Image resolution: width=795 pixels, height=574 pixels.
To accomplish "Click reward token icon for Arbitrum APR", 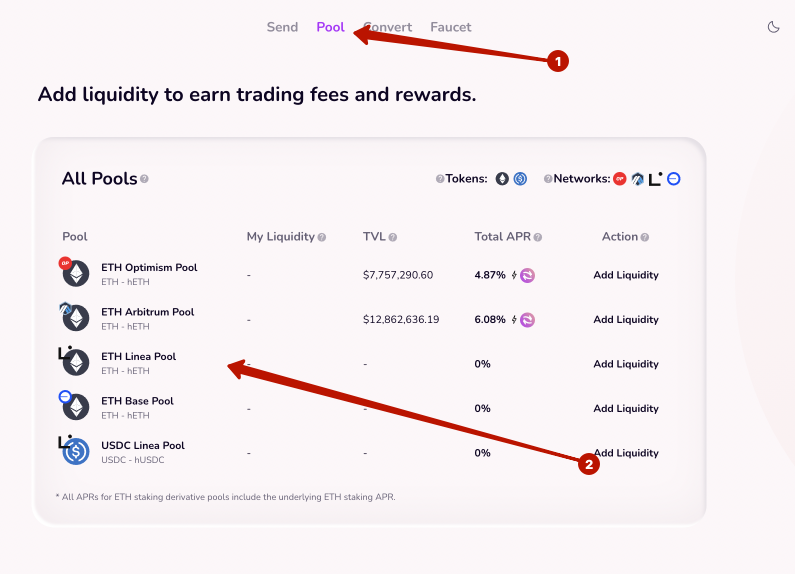I will [x=527, y=320].
